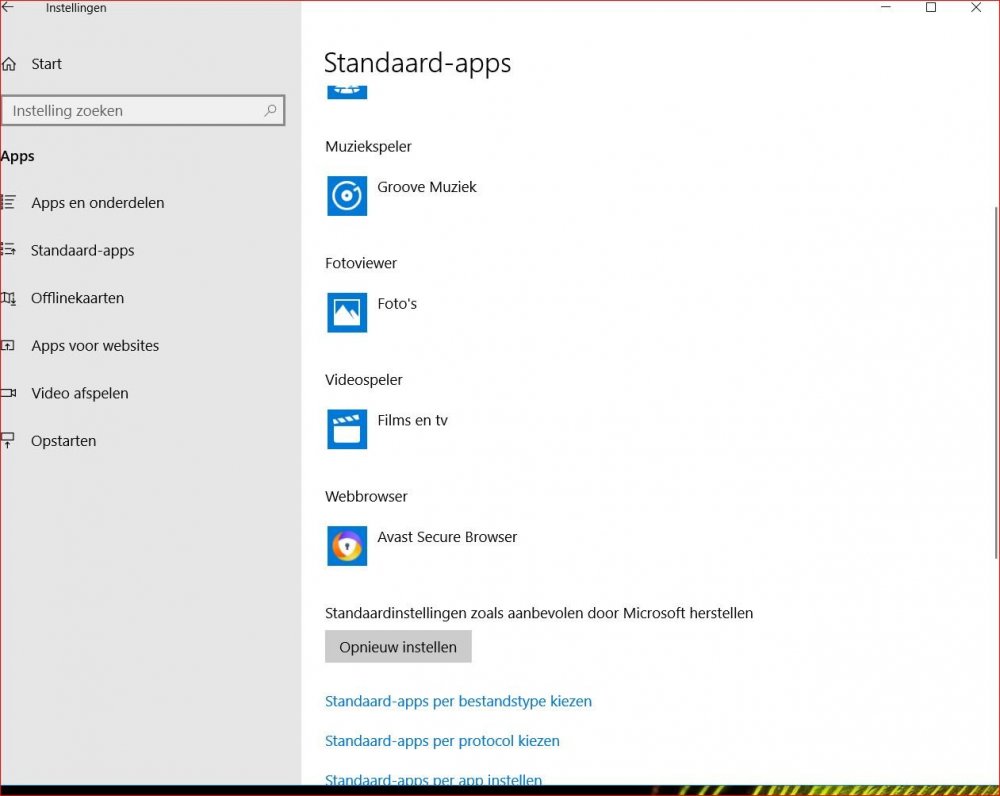Click the Avast Secure Browser icon
Viewport: 1000px width, 796px height.
point(347,546)
